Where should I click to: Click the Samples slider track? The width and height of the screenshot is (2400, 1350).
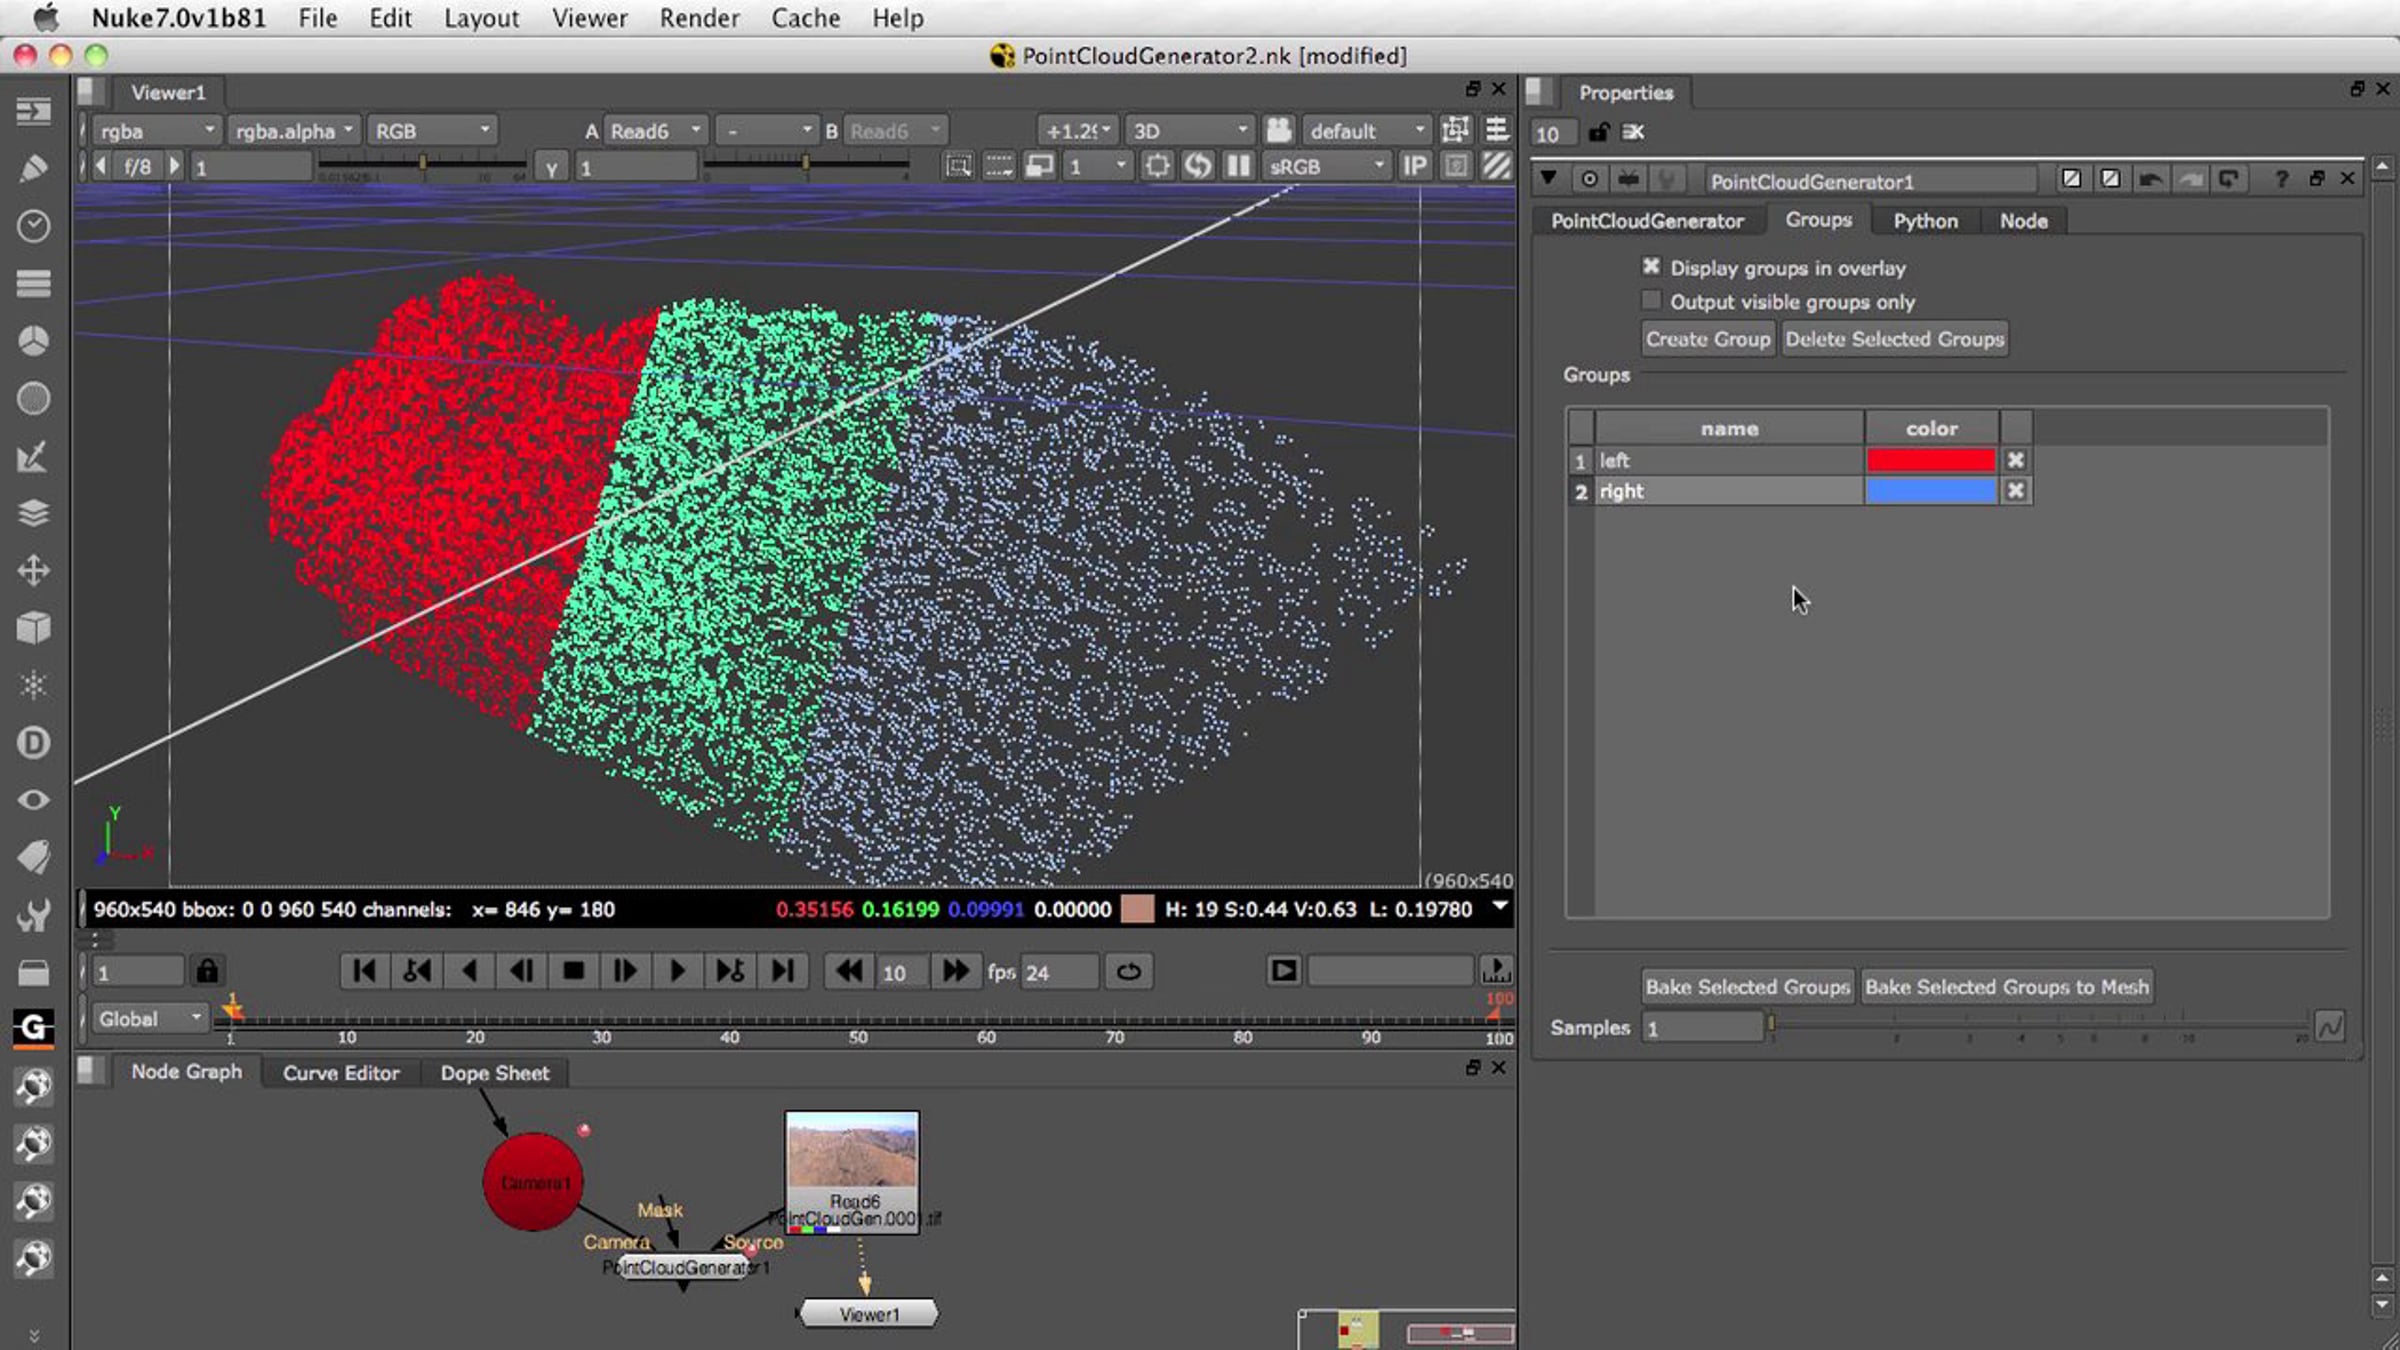(2038, 1024)
